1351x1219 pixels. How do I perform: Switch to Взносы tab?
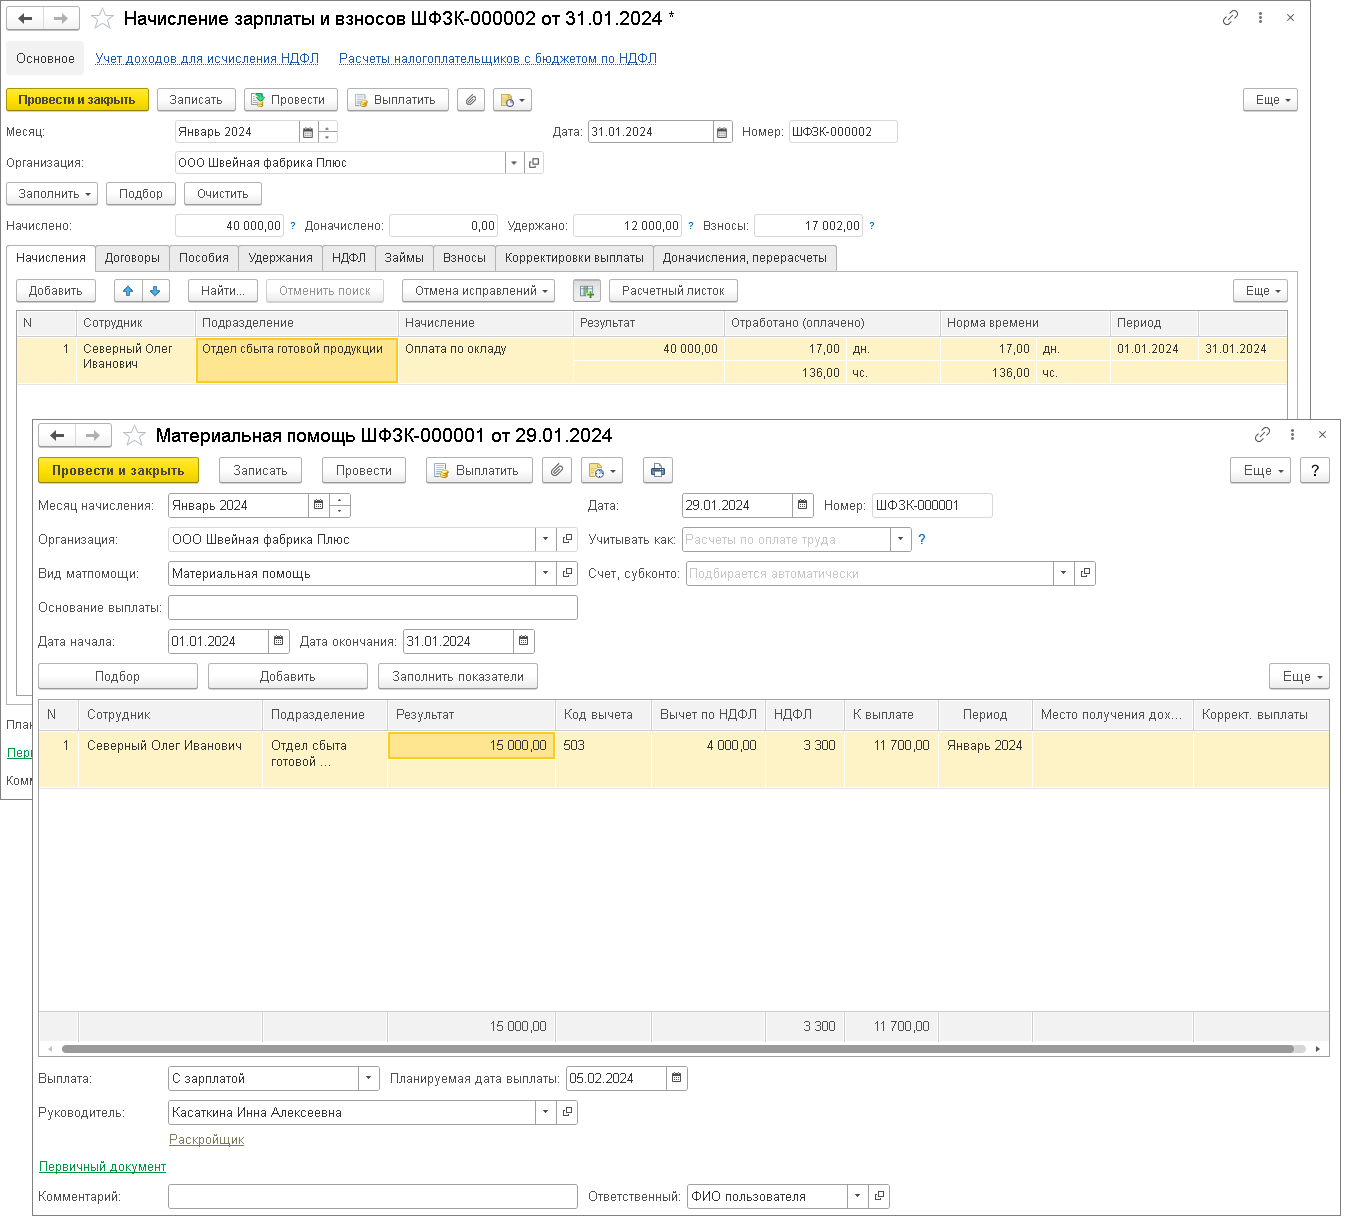point(465,258)
